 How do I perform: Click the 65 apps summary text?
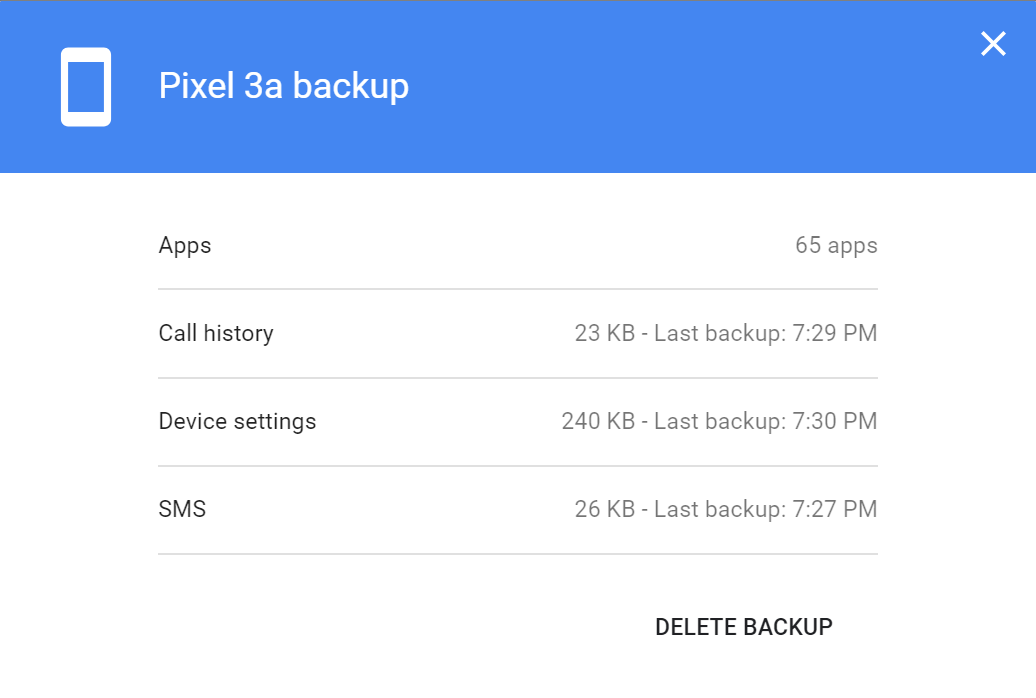pyautogui.click(x=836, y=245)
